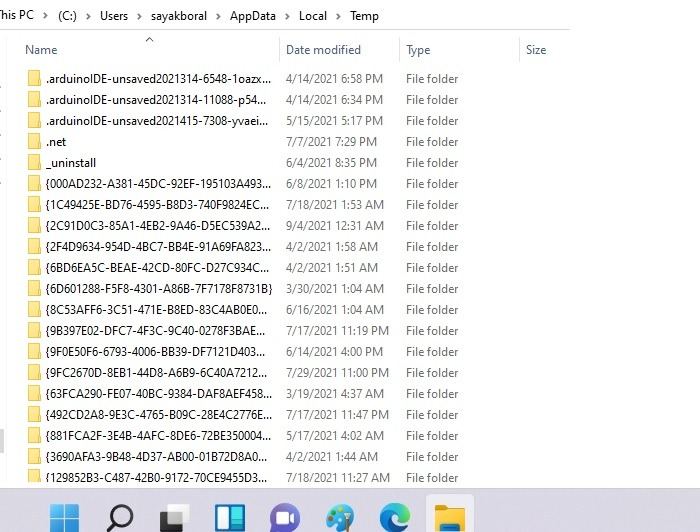Screen dimensions: 700x532
Task: Sort by Name column header
Action: [41, 50]
